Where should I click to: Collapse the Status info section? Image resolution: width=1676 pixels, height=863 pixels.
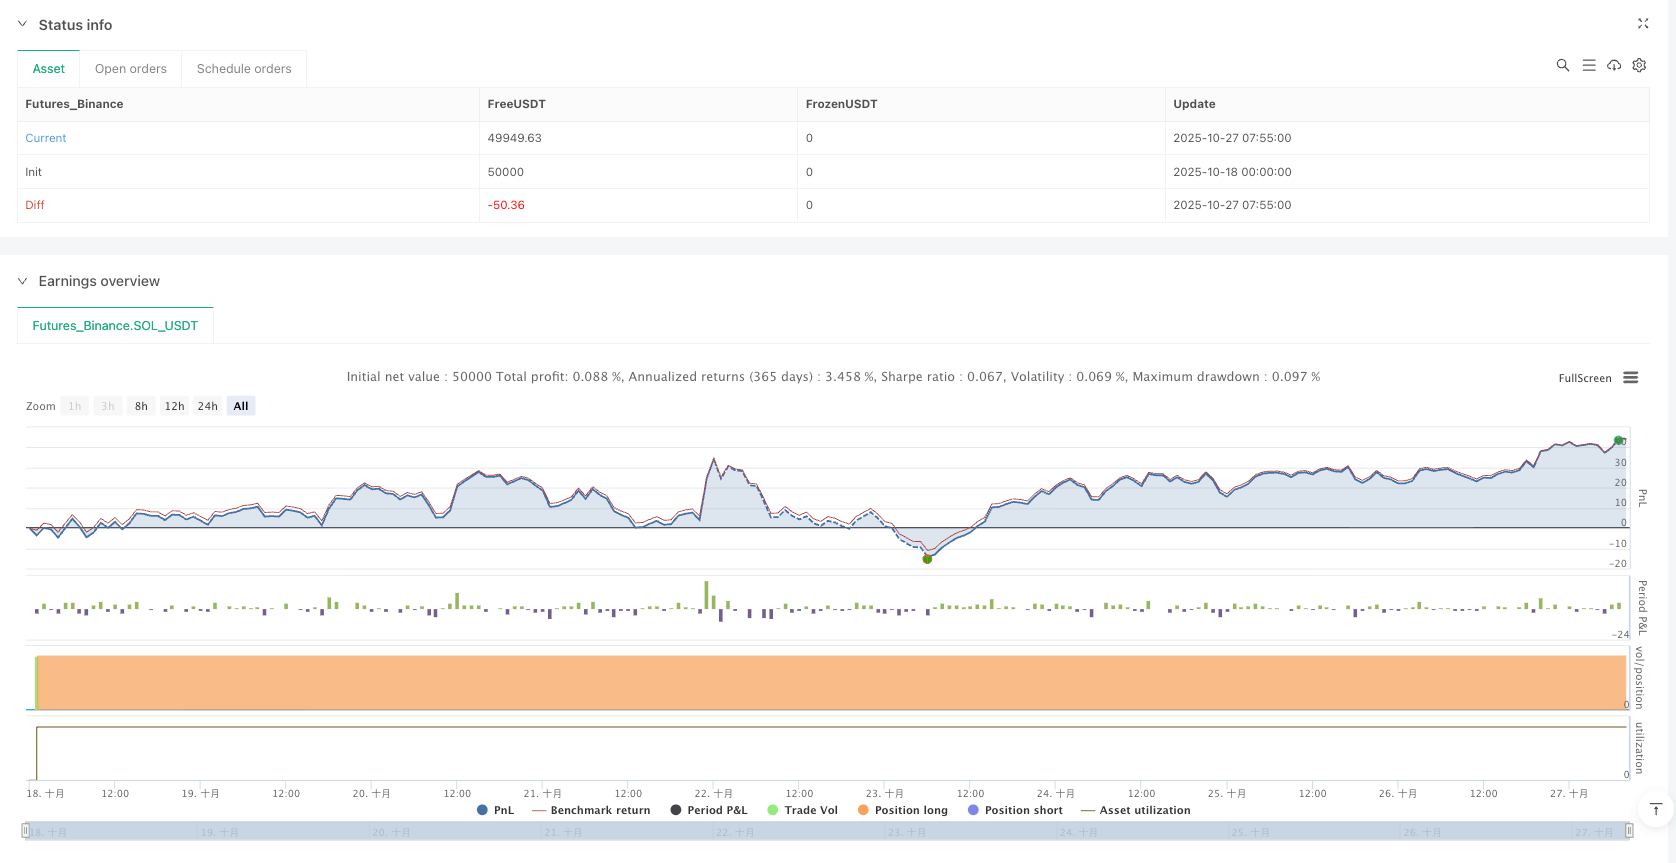pyautogui.click(x=22, y=24)
